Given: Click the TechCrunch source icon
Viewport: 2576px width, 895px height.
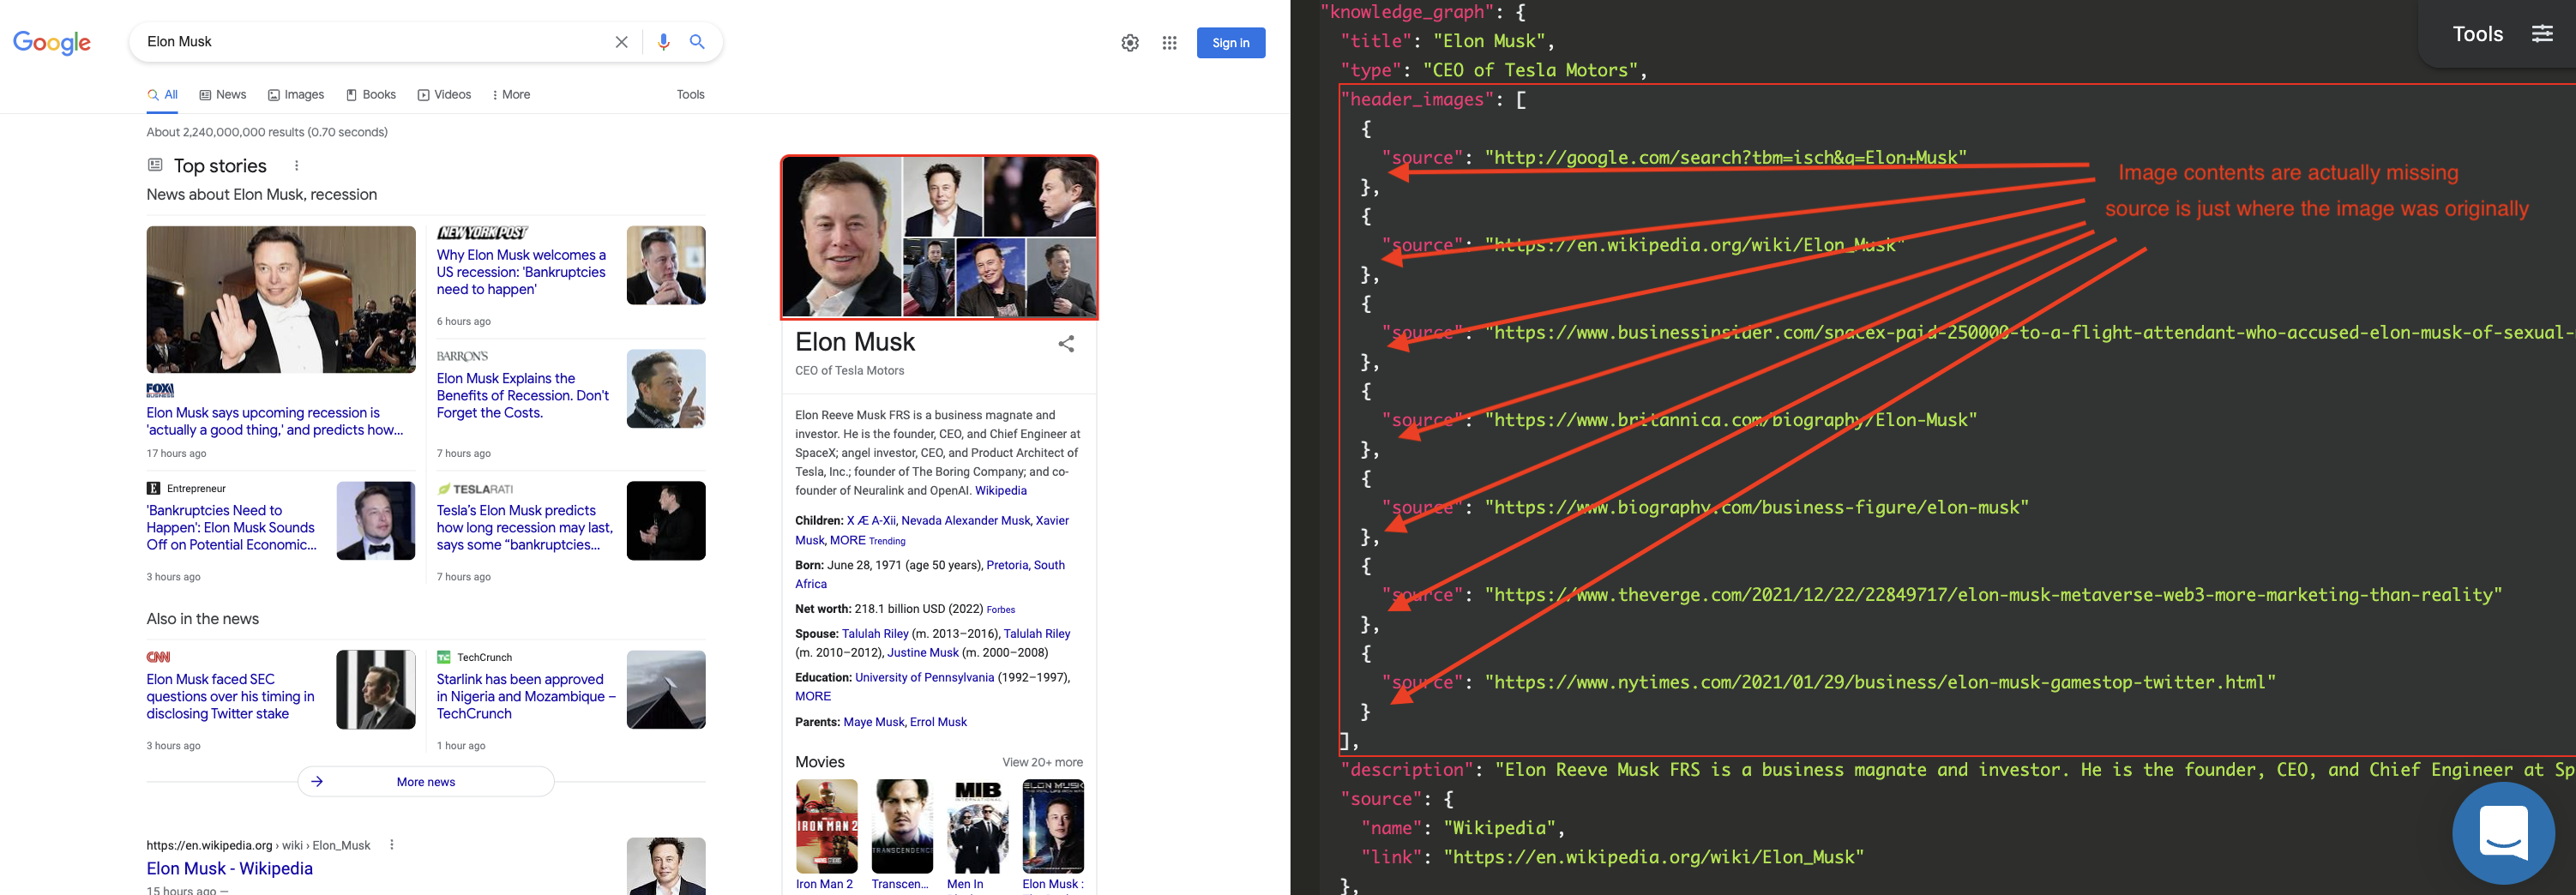Looking at the screenshot, I should click(446, 657).
